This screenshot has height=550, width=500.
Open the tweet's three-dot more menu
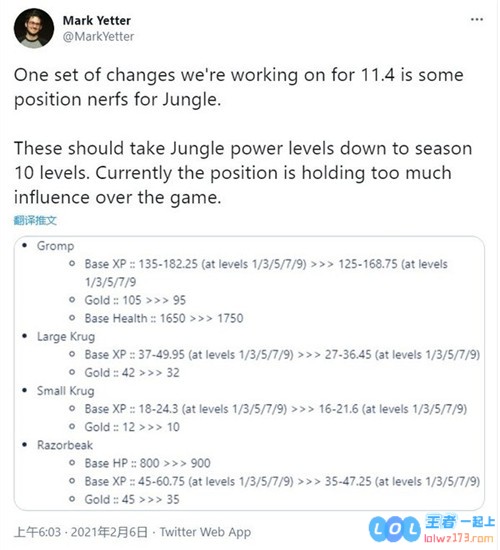(x=476, y=19)
